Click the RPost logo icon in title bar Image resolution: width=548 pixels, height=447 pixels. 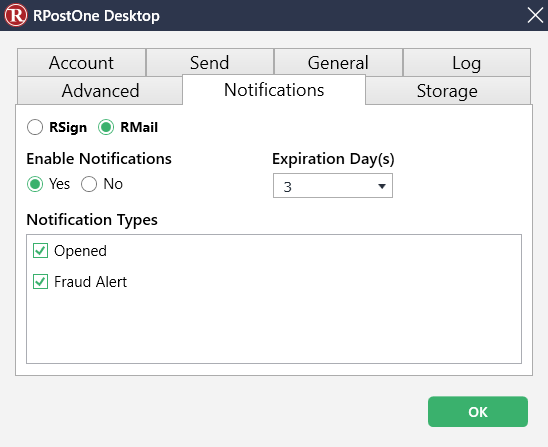coord(16,15)
